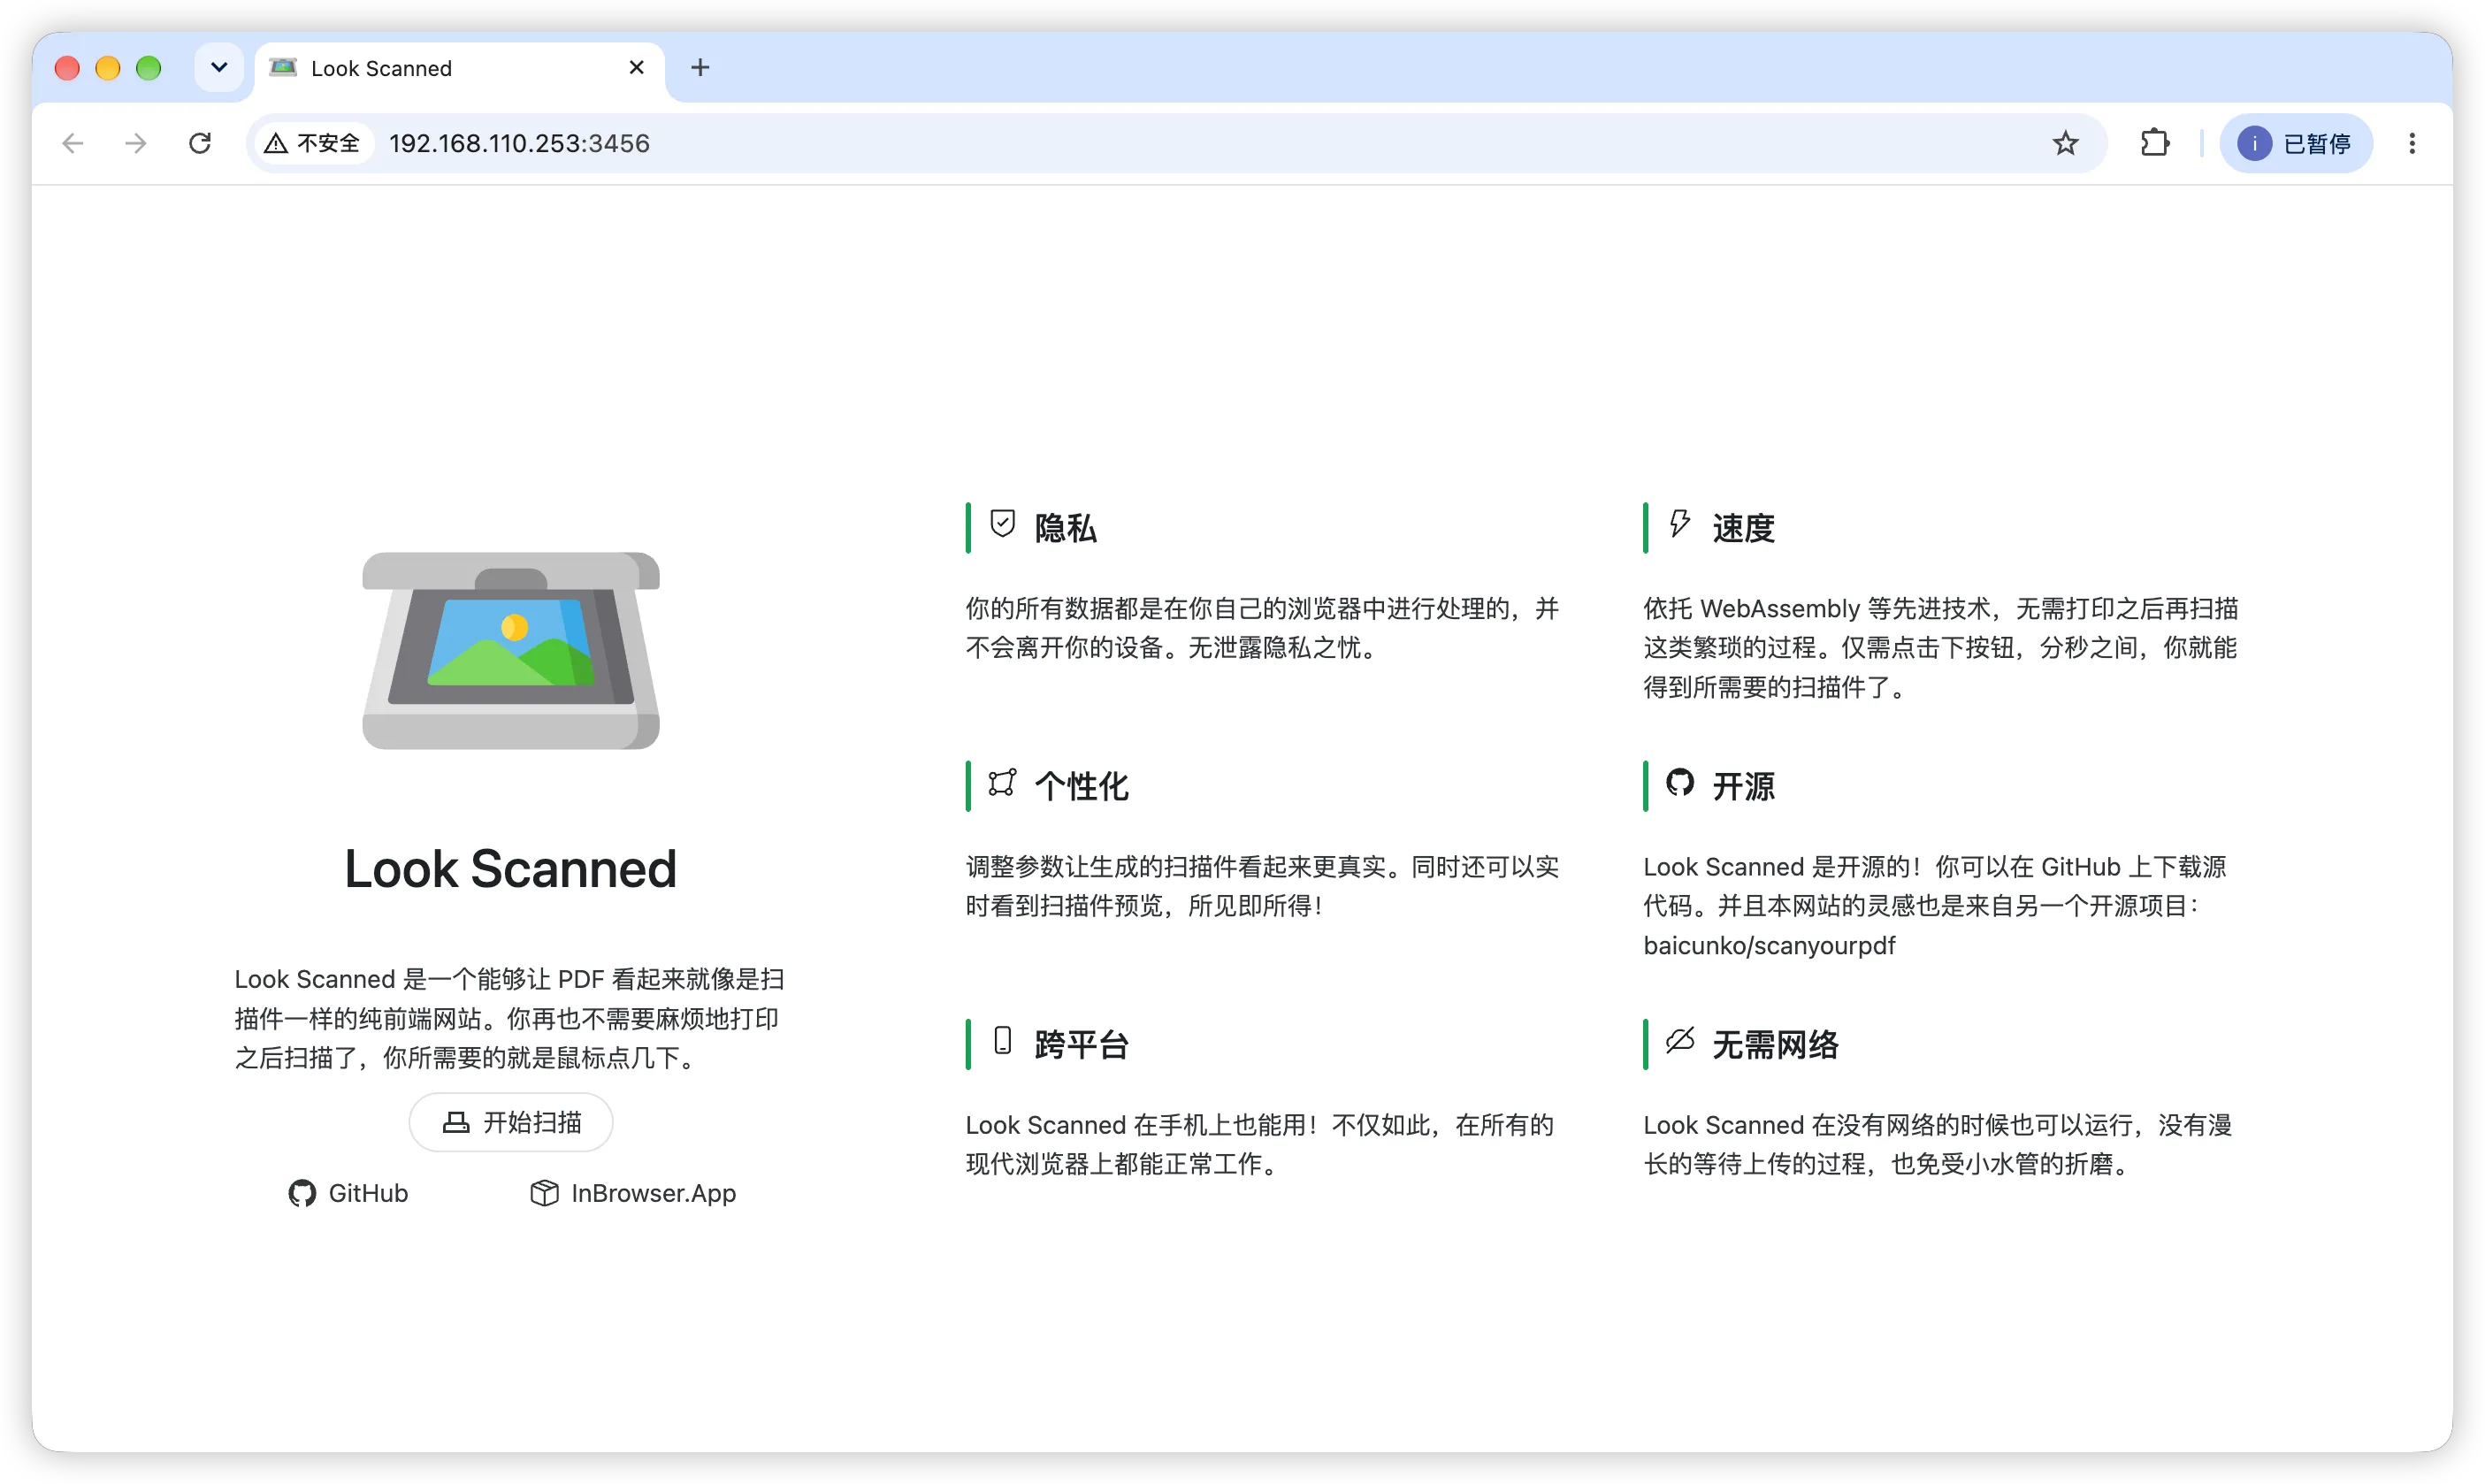Screen dimensions: 2485x1484
Task: Click the GitHub icon beside 开源
Action: pos(1680,782)
